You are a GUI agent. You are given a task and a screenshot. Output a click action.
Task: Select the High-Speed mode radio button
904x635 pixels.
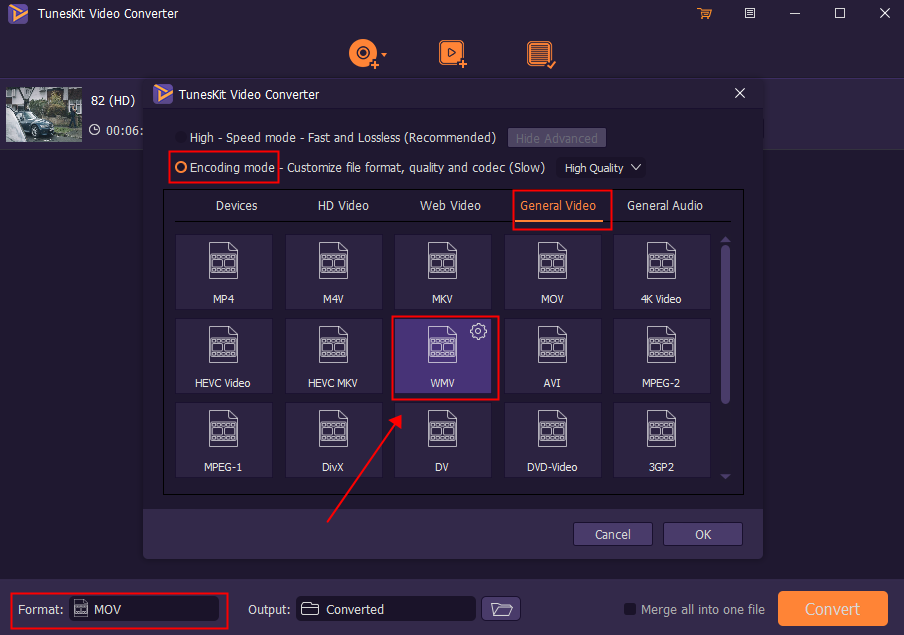click(181, 137)
